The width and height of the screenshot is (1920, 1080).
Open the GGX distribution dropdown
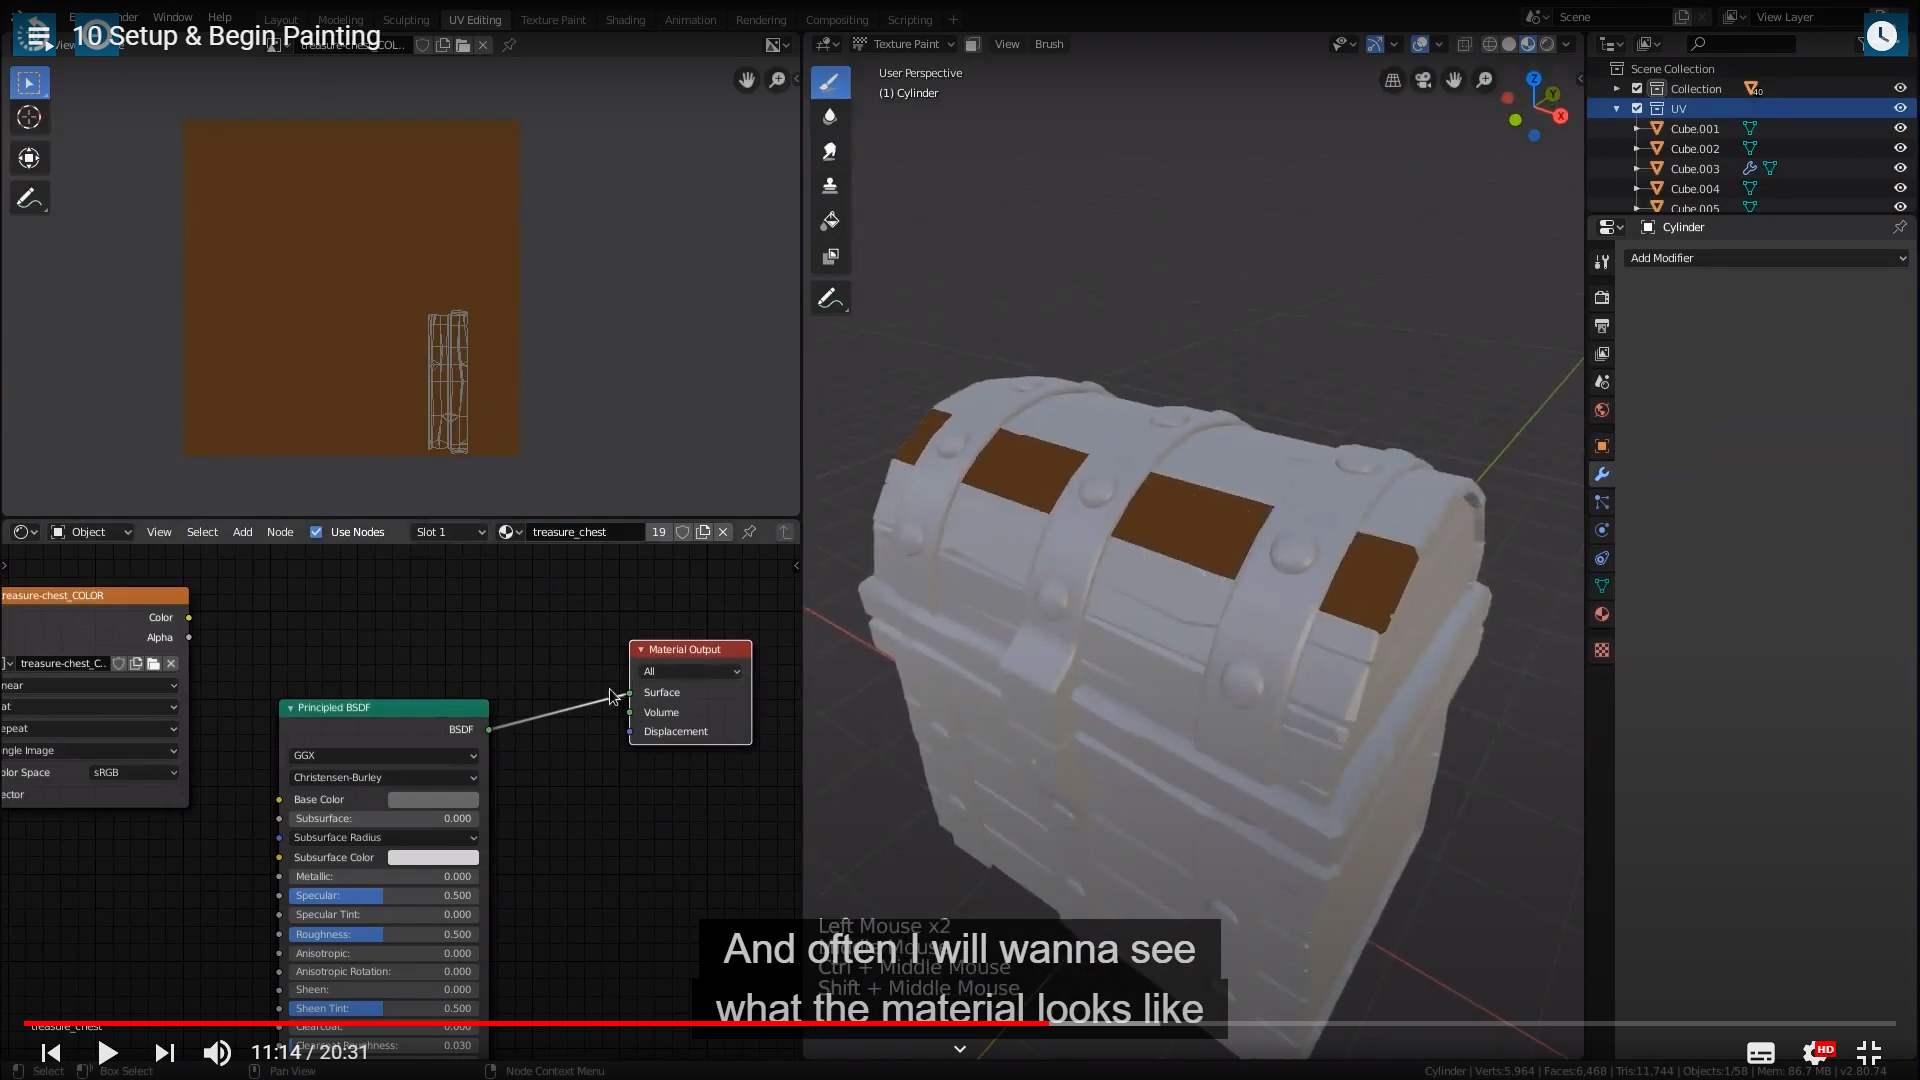pyautogui.click(x=384, y=756)
